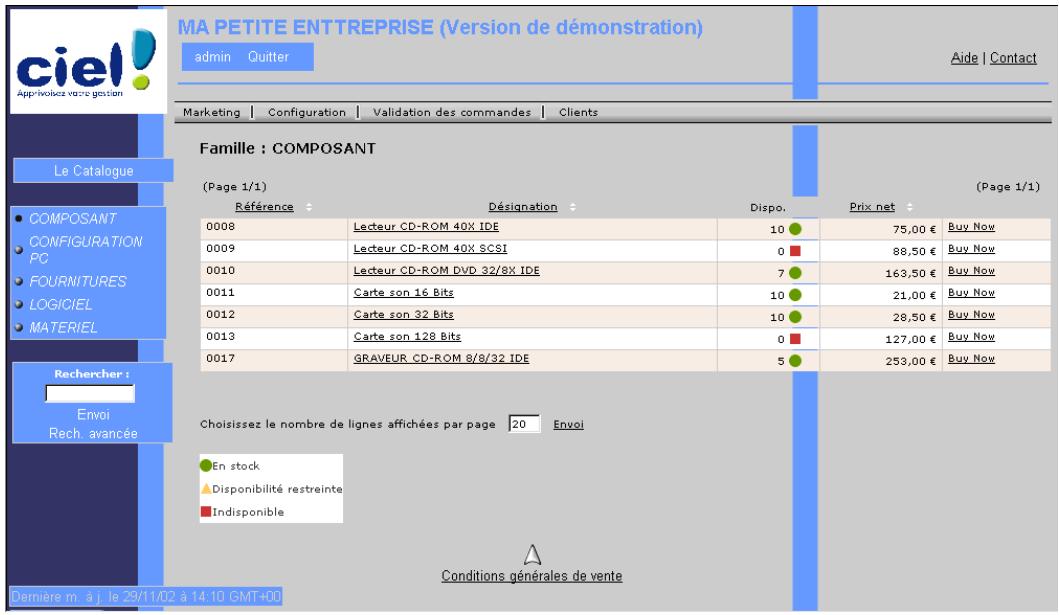Open the Clients menu

coord(578,112)
